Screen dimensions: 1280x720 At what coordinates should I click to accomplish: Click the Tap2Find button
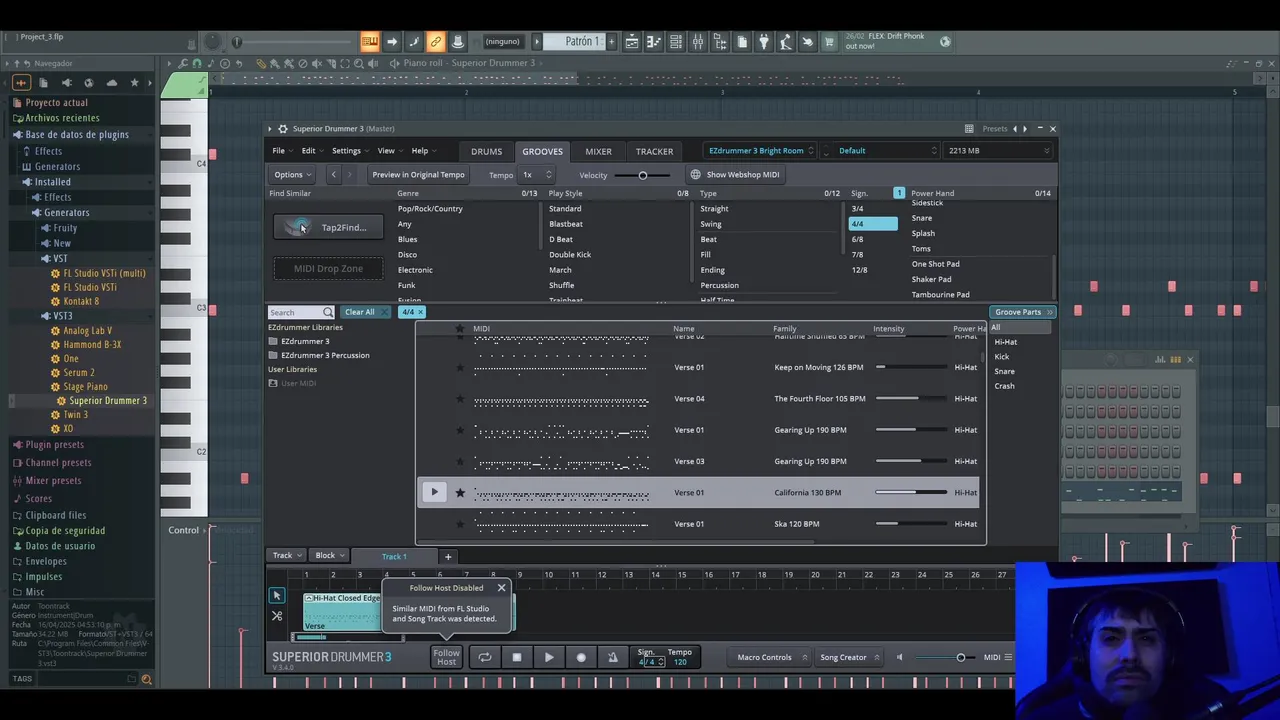[328, 227]
